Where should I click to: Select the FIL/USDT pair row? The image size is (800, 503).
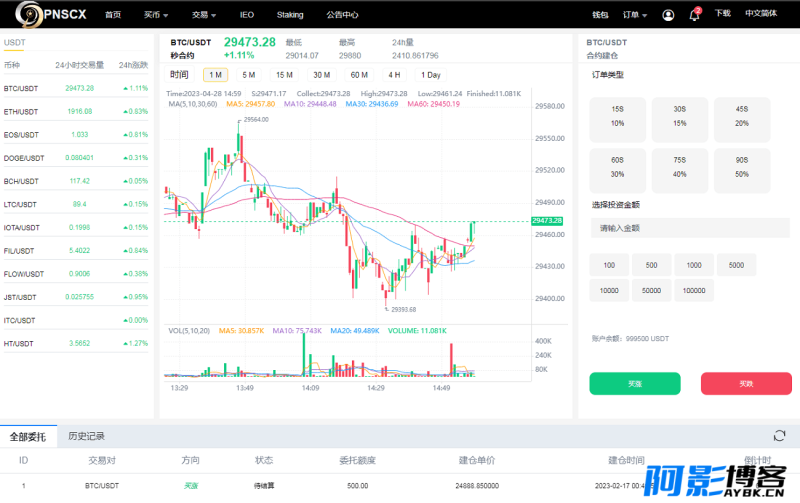pyautogui.click(x=76, y=250)
